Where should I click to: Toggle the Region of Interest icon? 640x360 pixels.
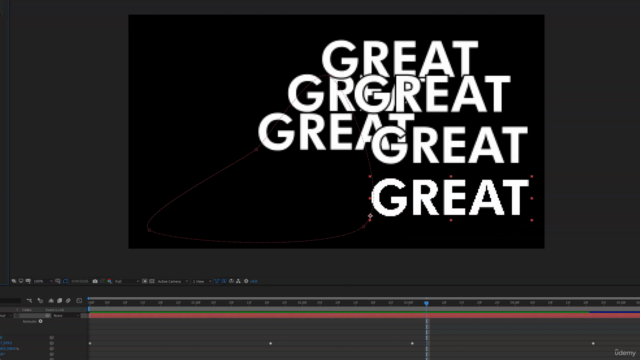click(x=144, y=281)
